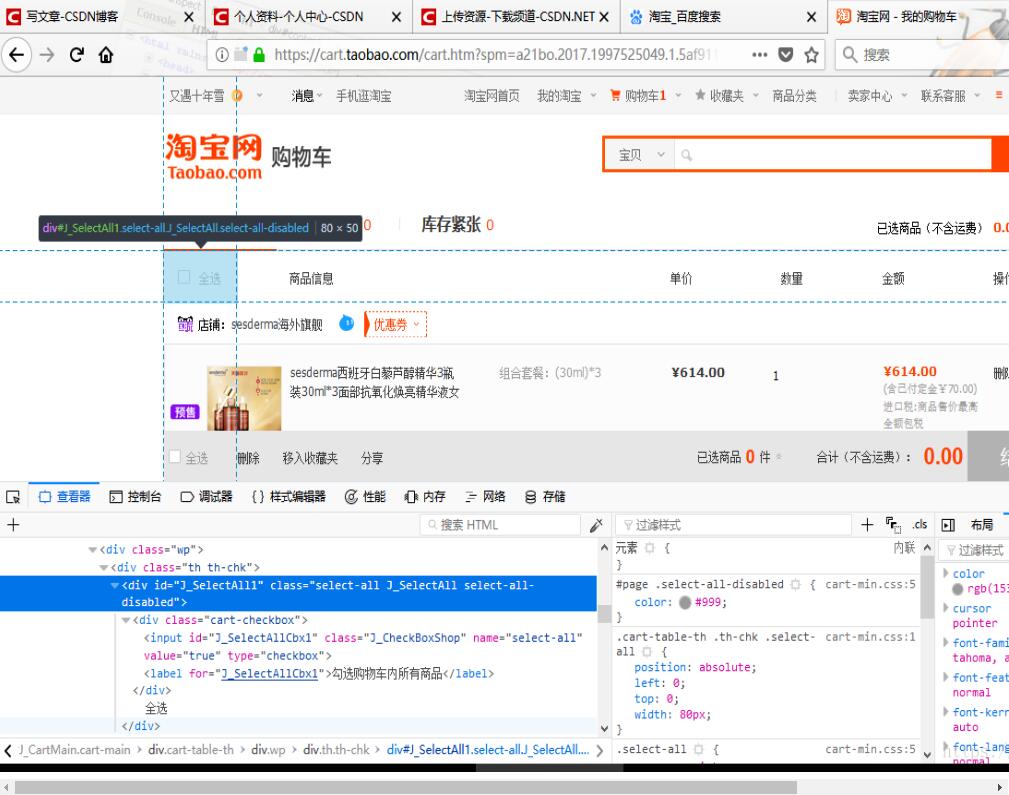Open the 消息 messages dropdown
The image size is (1009, 795).
tap(306, 96)
